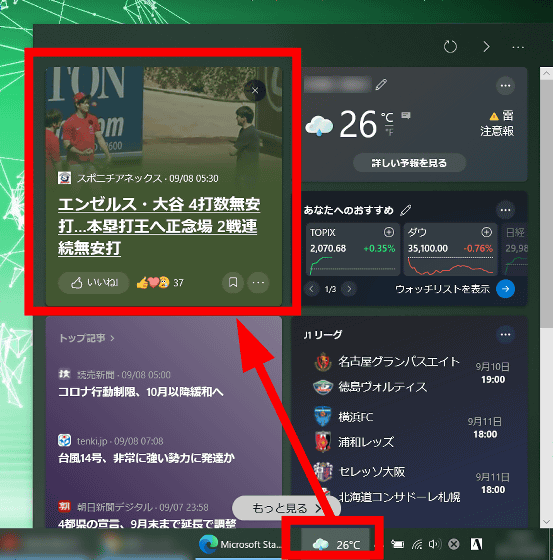Open next page arrow in panel header

click(x=486, y=47)
